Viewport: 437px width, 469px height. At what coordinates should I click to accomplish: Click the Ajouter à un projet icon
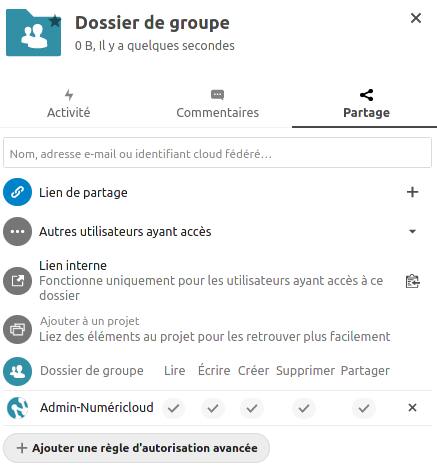click(17, 329)
